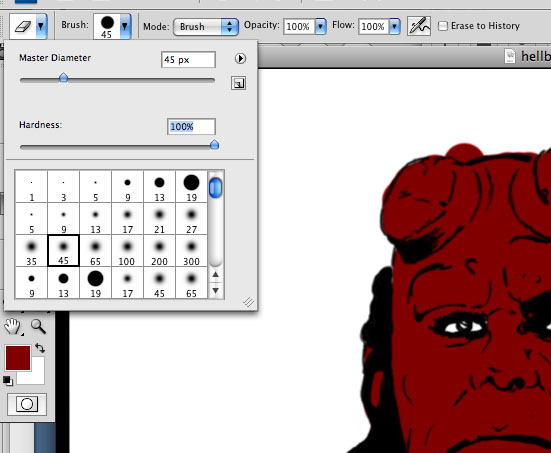Click the Master Diameter slider handle
Screen dimensions: 551x453
[63, 77]
